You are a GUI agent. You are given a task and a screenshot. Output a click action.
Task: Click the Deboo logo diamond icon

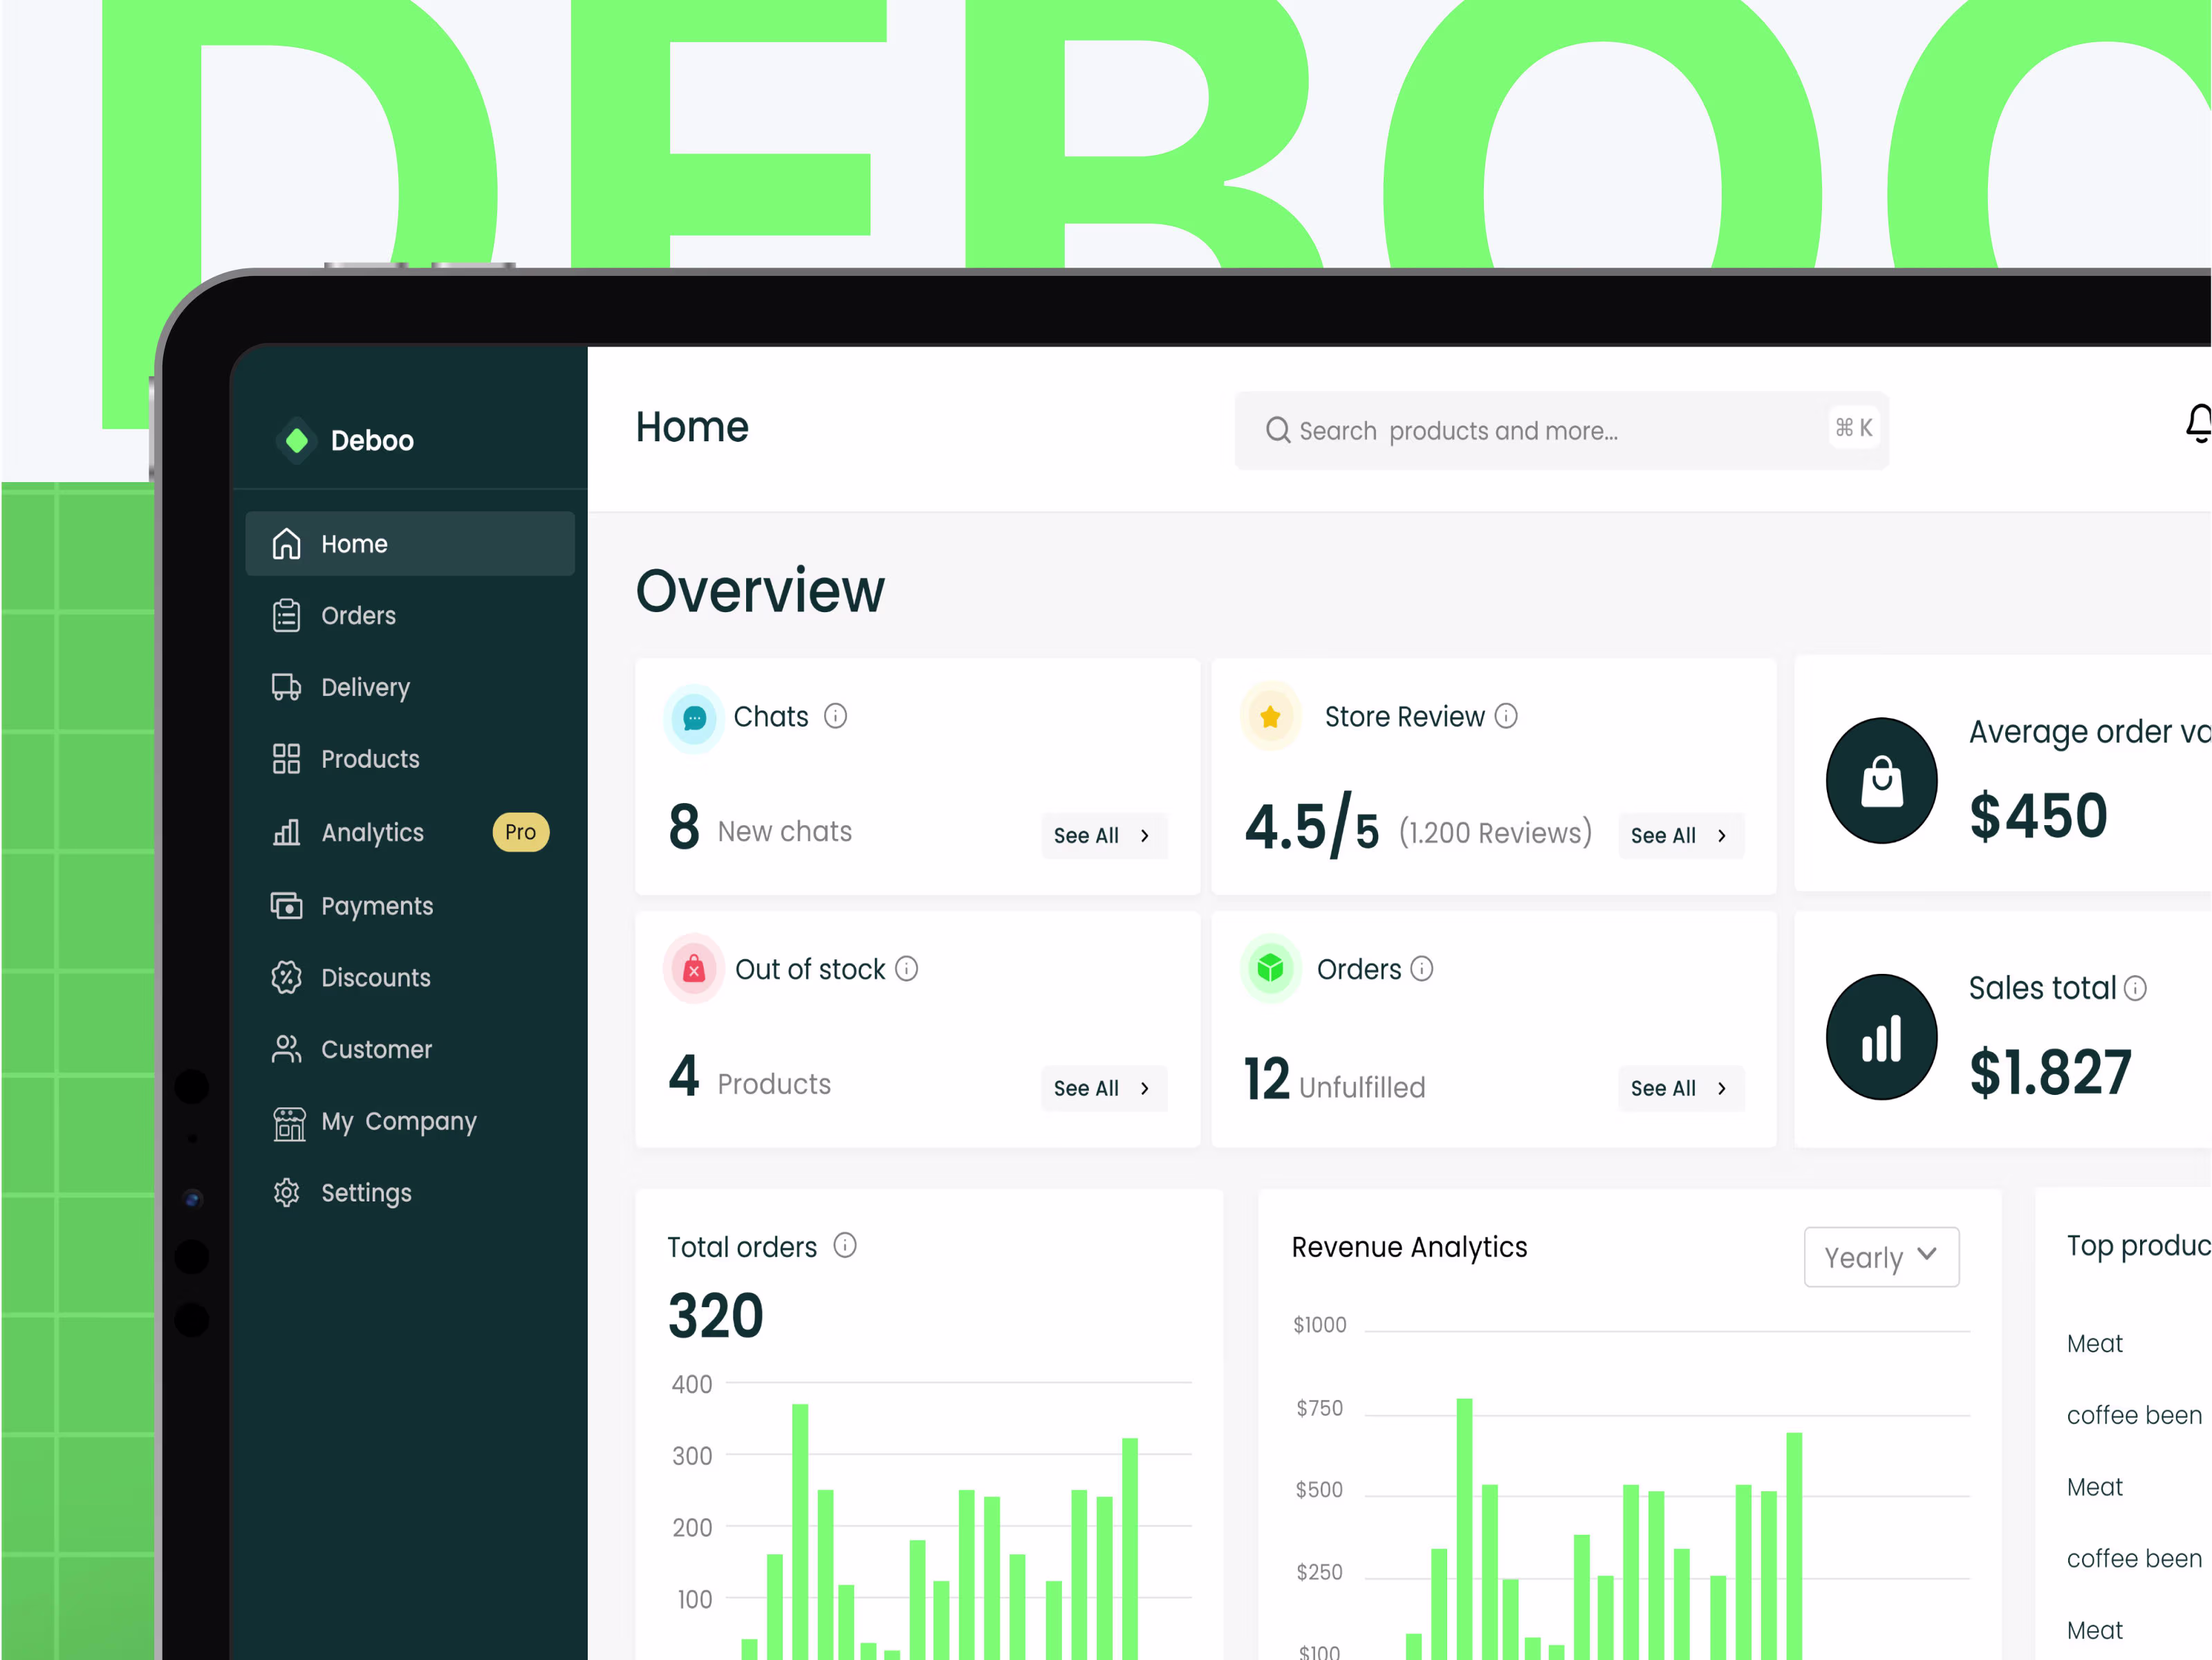297,440
